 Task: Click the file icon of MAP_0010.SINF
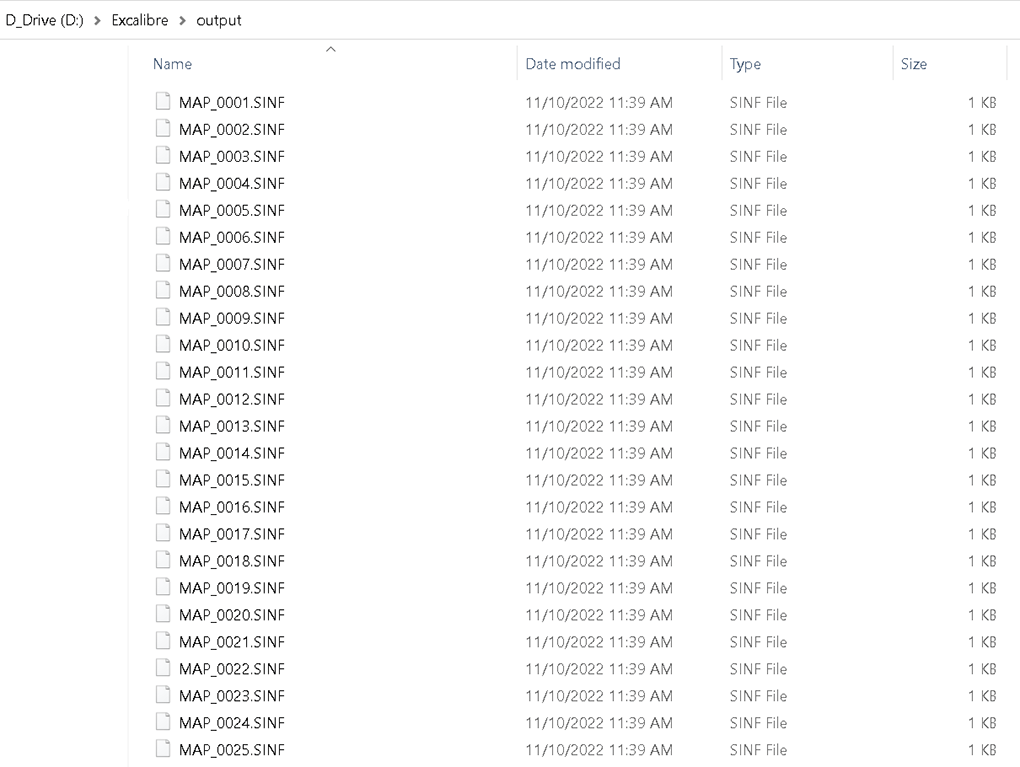point(163,344)
